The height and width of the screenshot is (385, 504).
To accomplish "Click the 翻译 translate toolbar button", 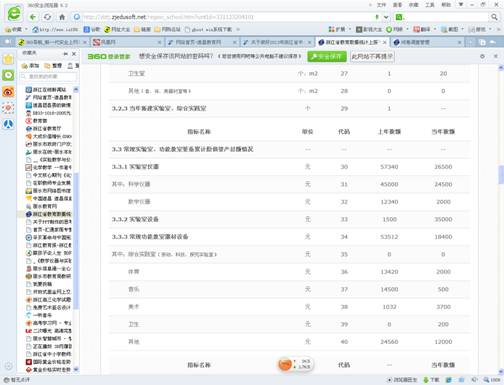I will point(422,29).
